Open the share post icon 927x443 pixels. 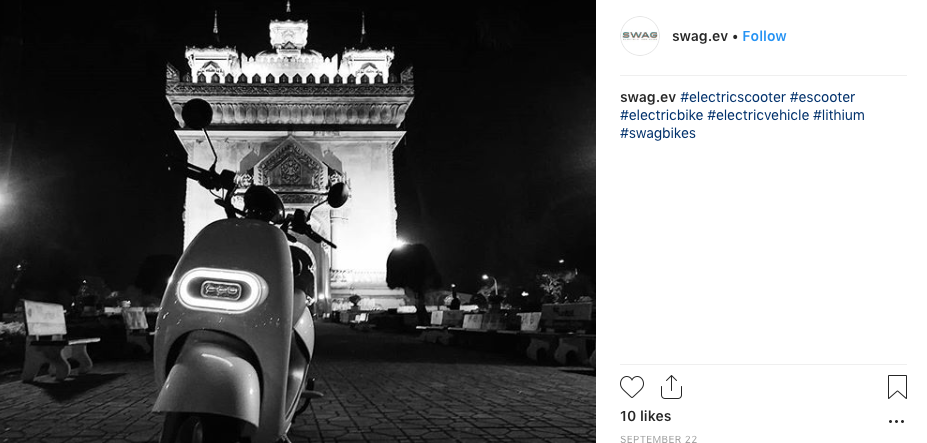click(x=671, y=387)
